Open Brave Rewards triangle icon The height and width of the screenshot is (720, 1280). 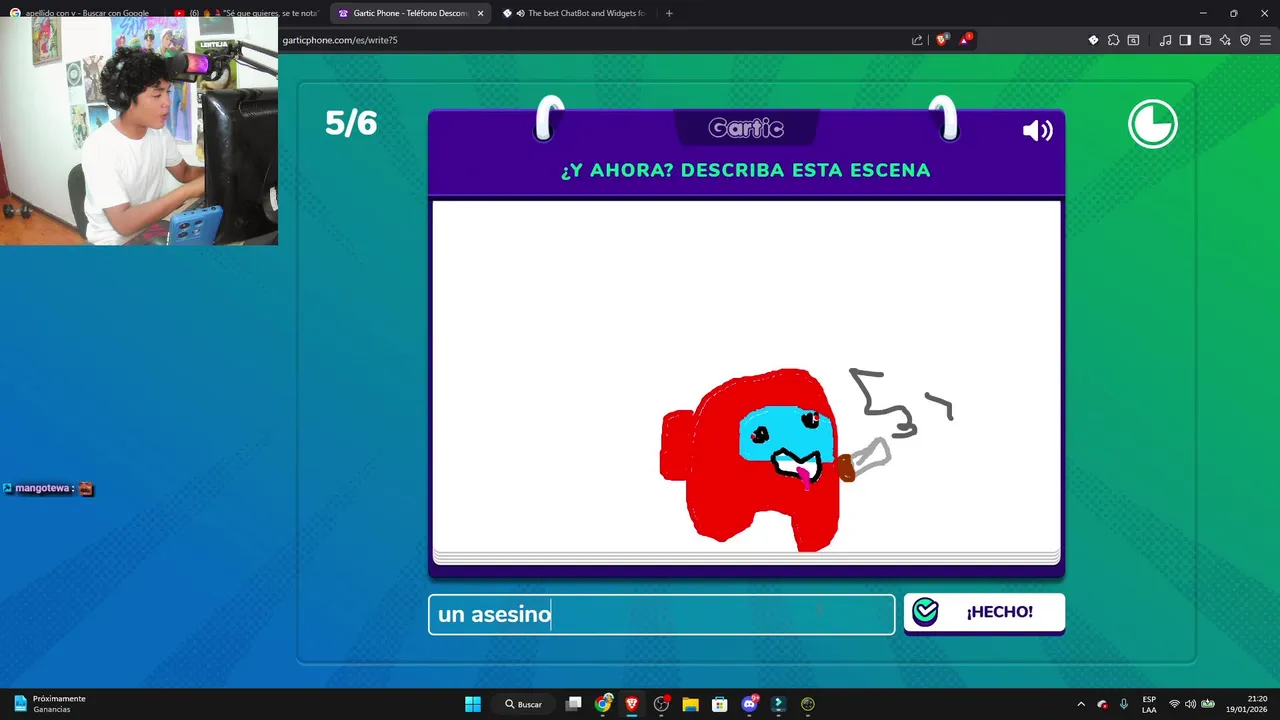pos(965,40)
